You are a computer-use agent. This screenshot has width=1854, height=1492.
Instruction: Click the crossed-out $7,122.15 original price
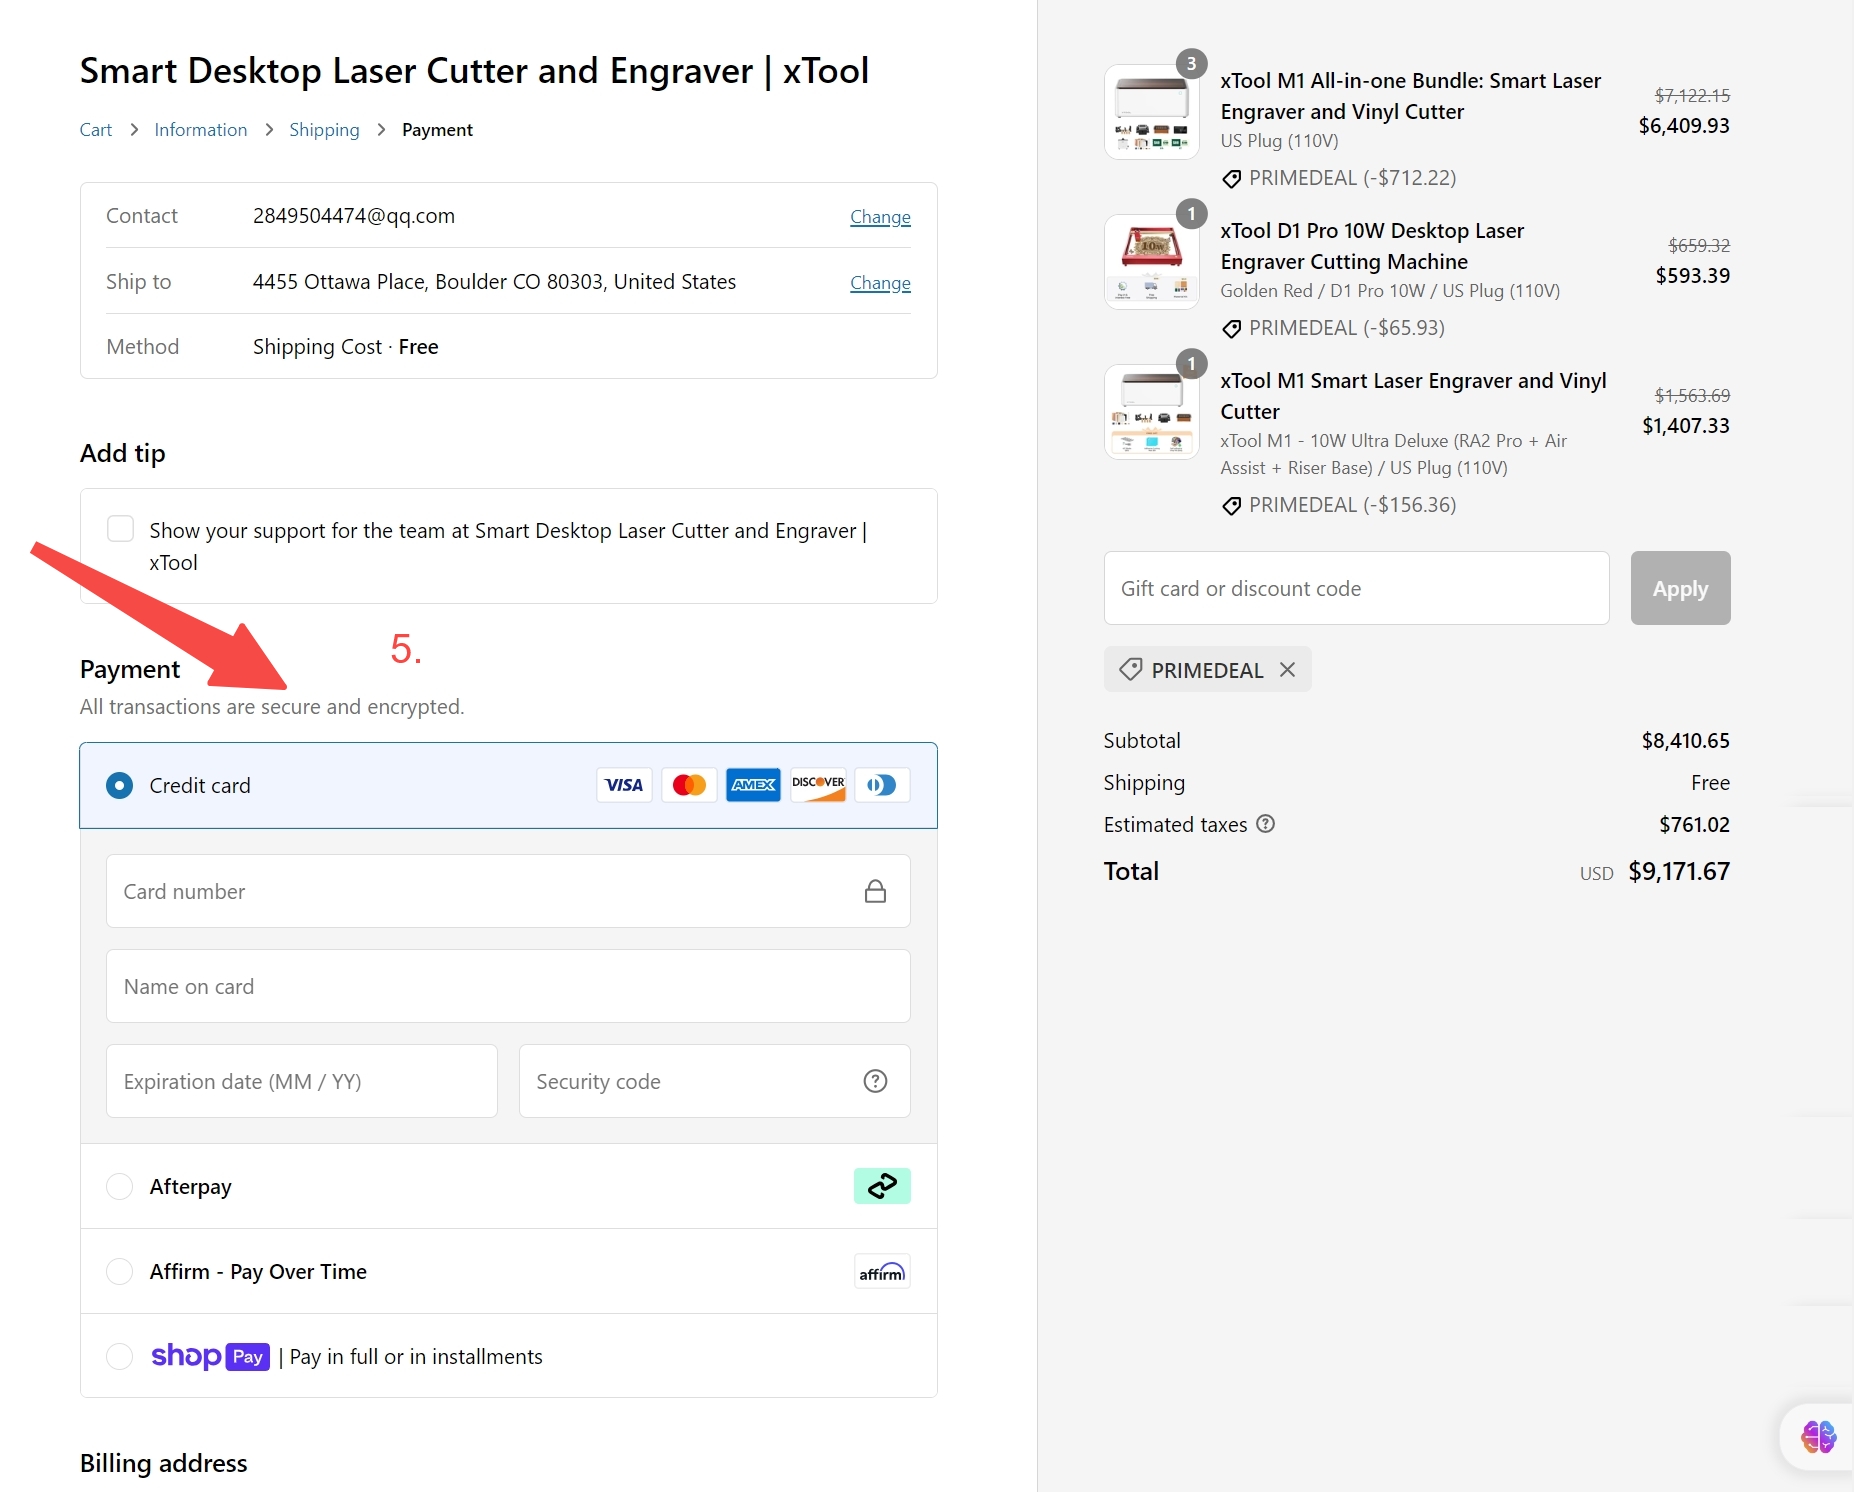pyautogui.click(x=1692, y=96)
